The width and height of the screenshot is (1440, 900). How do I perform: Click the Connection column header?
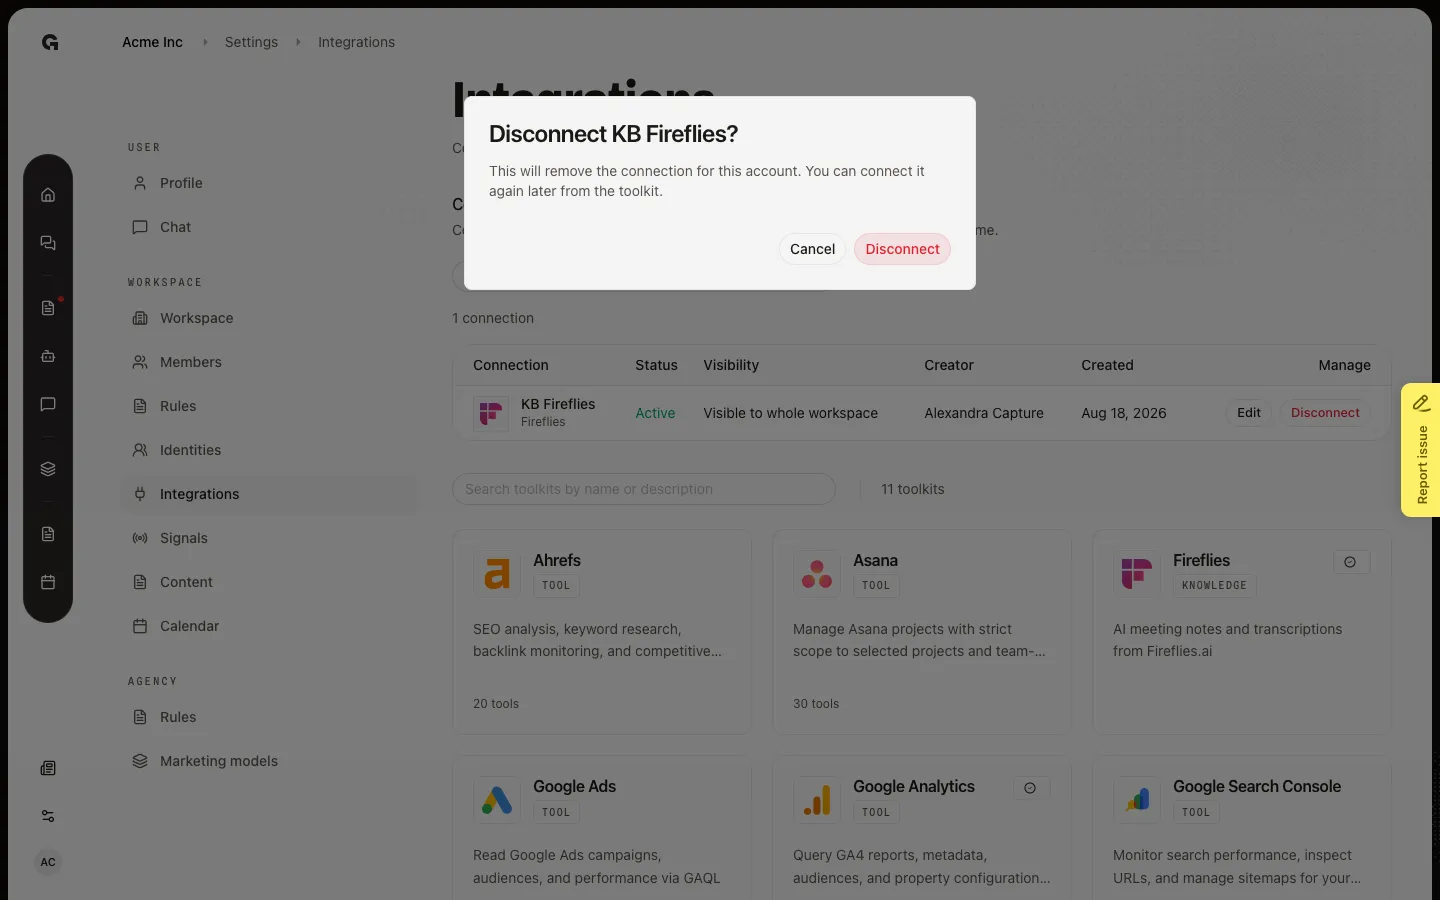click(511, 365)
